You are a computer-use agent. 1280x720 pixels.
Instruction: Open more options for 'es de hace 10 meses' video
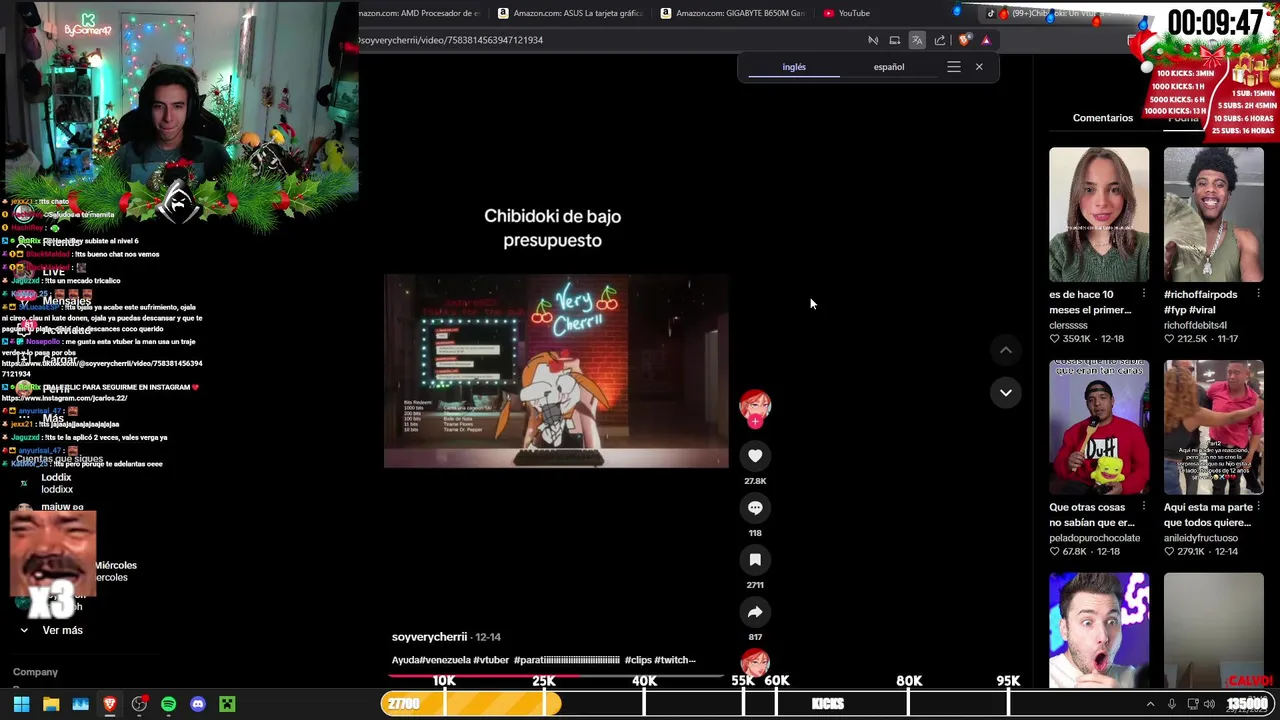1143,294
